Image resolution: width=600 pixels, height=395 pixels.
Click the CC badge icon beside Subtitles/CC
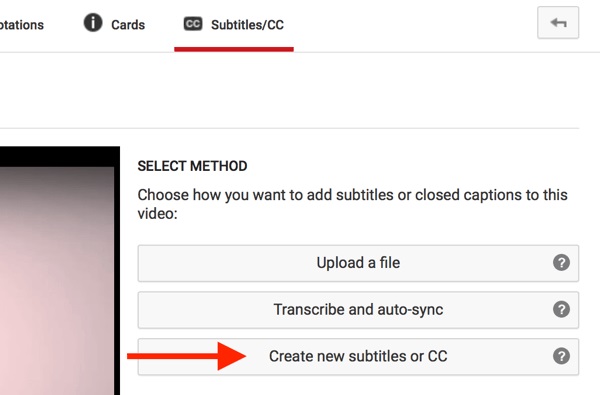tap(193, 24)
